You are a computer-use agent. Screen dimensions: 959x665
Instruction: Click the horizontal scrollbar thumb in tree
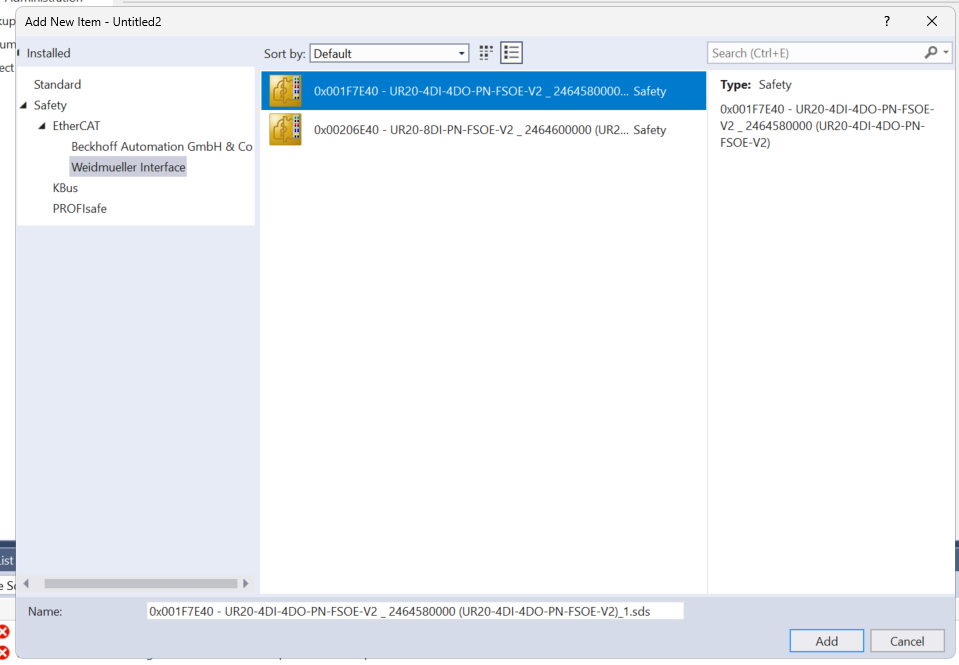pyautogui.click(x=141, y=584)
